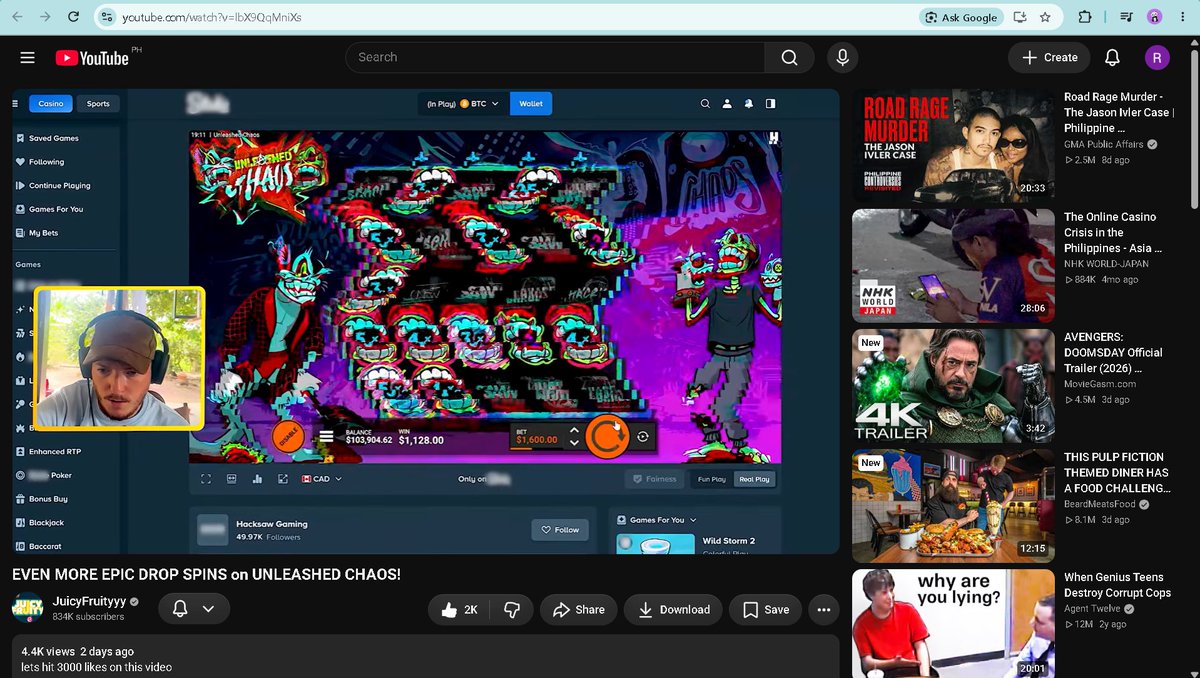Click the Unleashed Chaos video player
Screen dimensions: 1200x678
click(426, 321)
